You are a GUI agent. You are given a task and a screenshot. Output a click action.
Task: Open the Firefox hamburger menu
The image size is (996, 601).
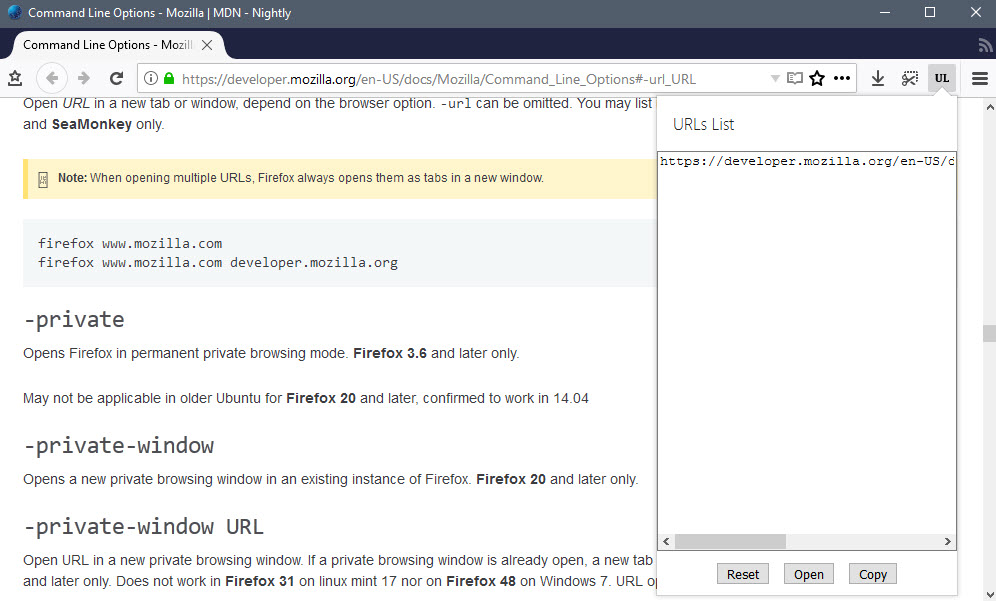[x=979, y=78]
